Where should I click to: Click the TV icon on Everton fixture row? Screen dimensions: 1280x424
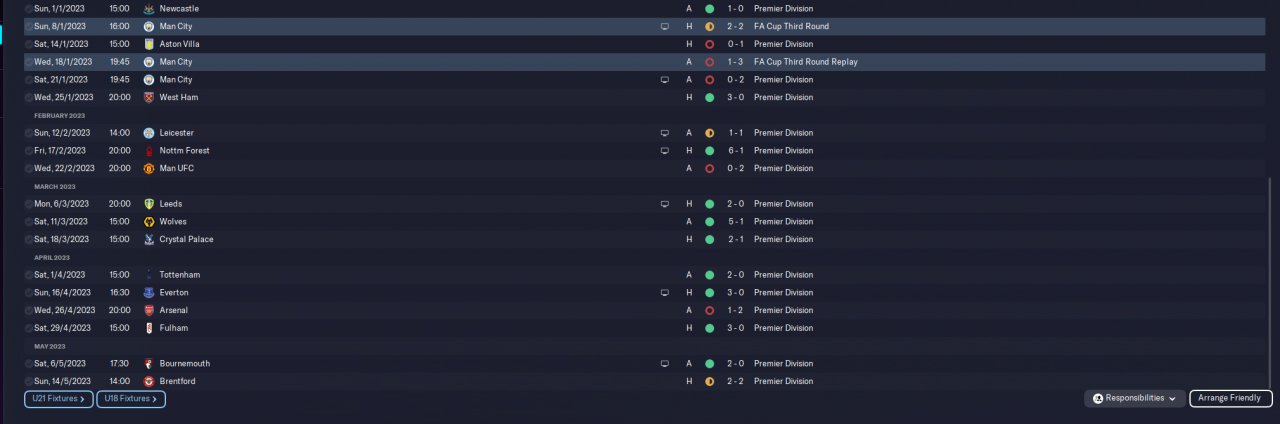tap(664, 293)
